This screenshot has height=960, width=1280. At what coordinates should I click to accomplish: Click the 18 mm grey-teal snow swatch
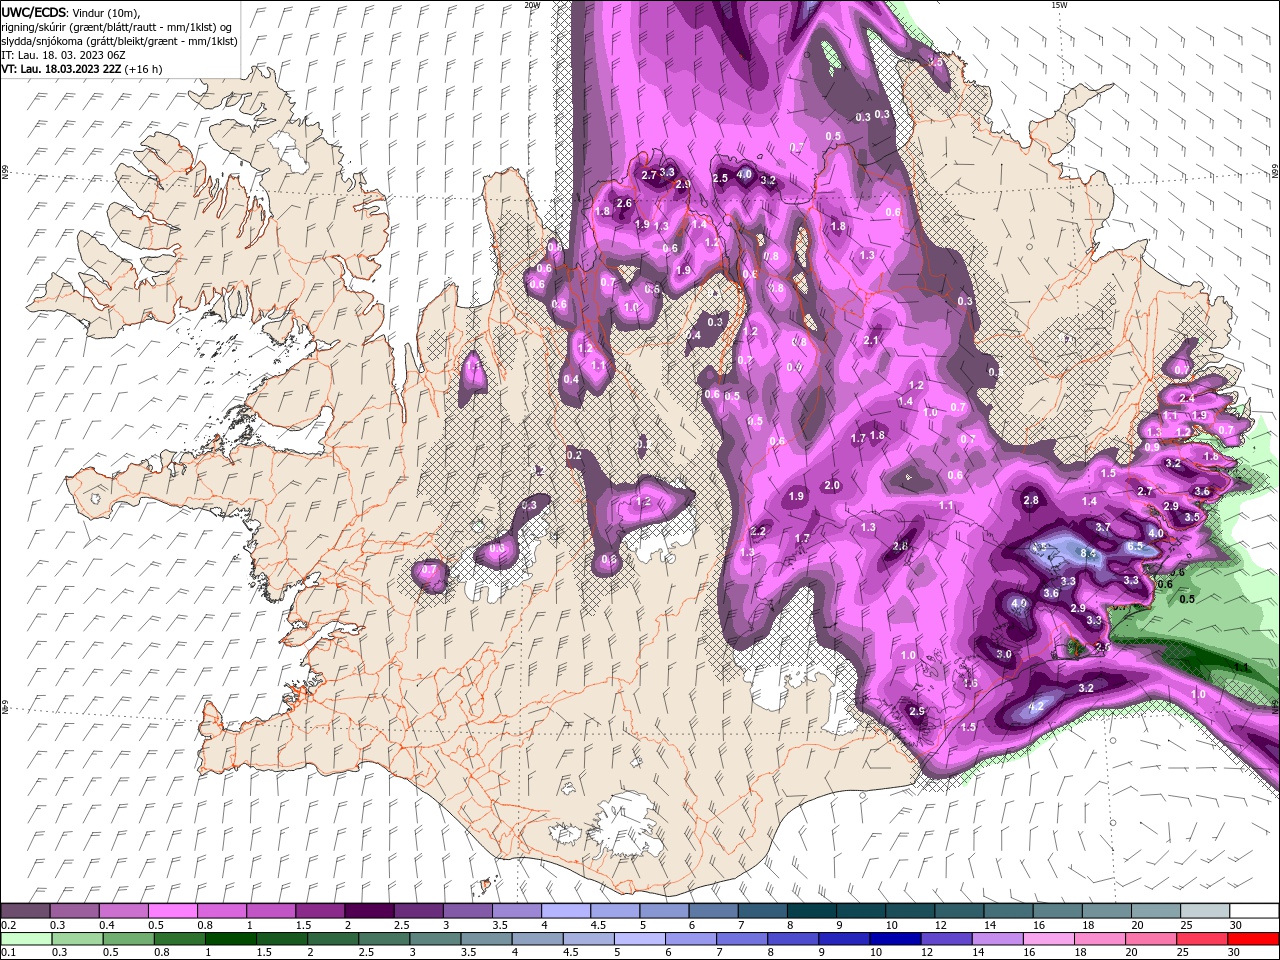pyautogui.click(x=1107, y=911)
